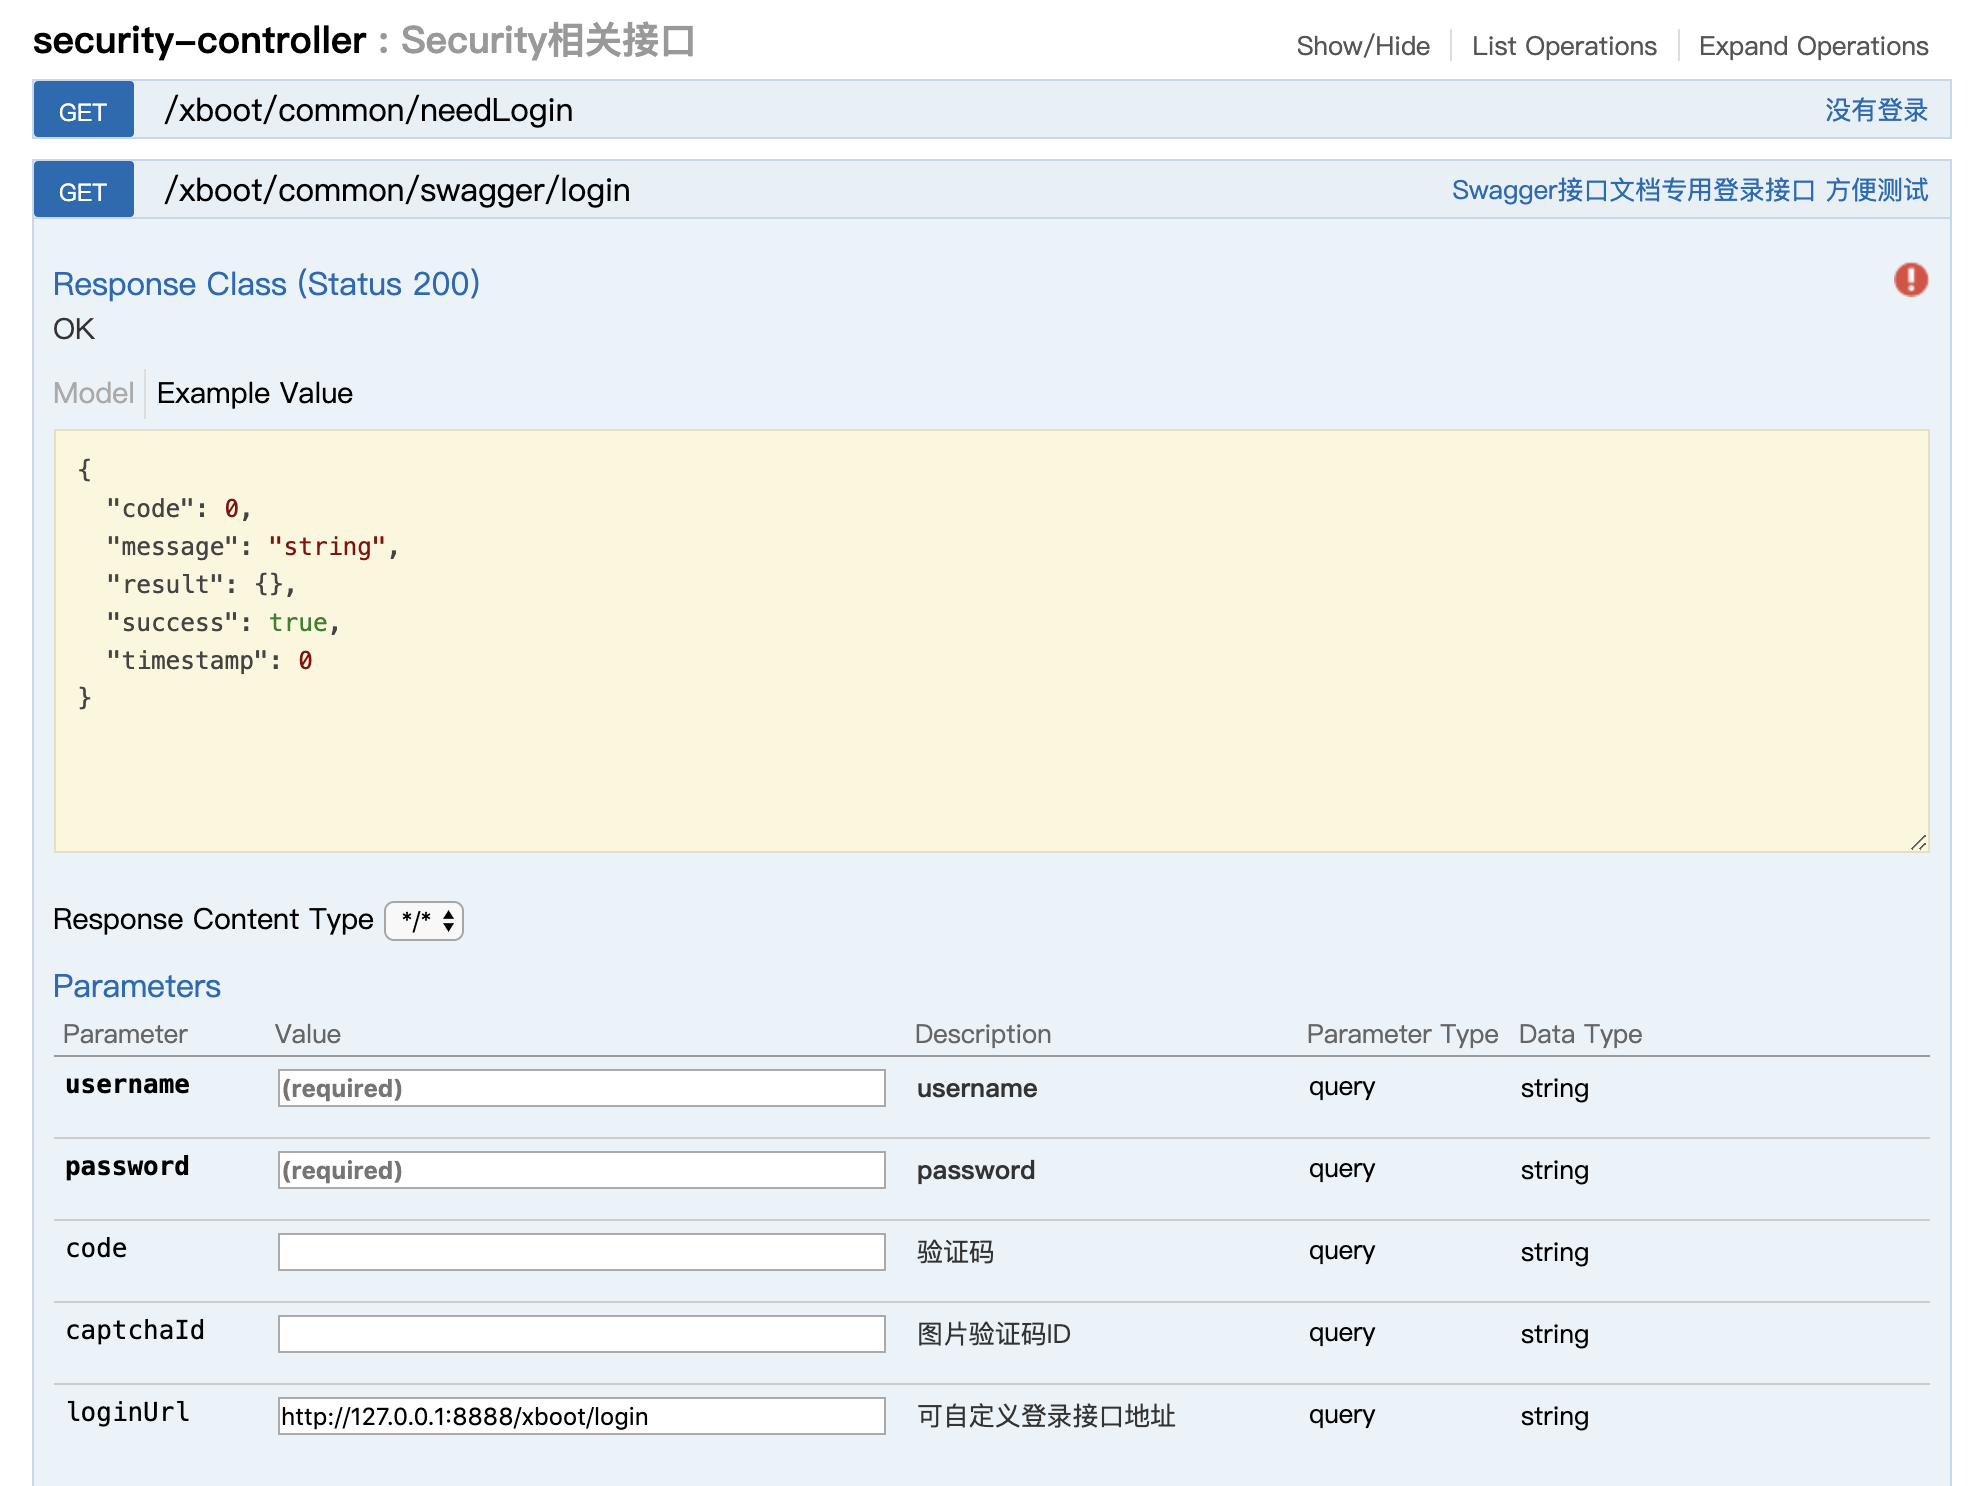Image resolution: width=1978 pixels, height=1486 pixels.
Task: Click the captchaId value input field
Action: click(x=581, y=1334)
